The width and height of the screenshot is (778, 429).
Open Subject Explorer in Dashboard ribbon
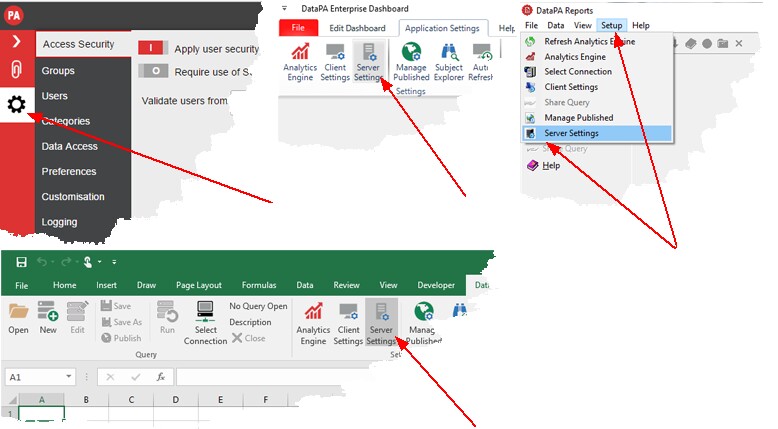[x=449, y=62]
